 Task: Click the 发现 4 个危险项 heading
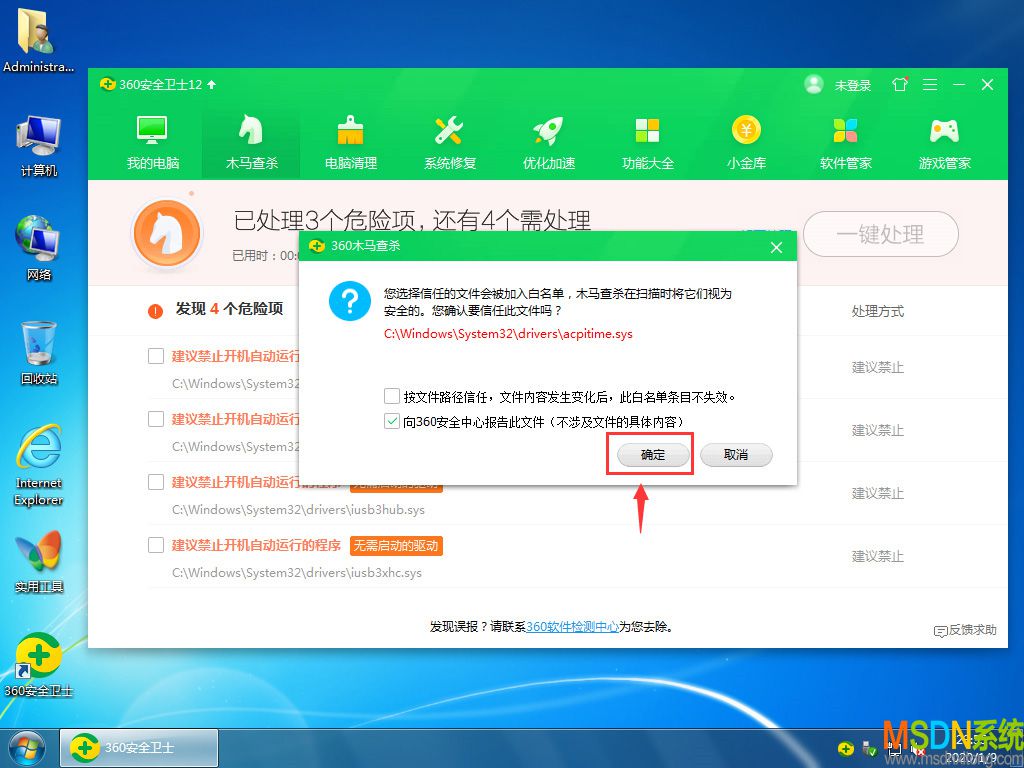pyautogui.click(x=229, y=309)
